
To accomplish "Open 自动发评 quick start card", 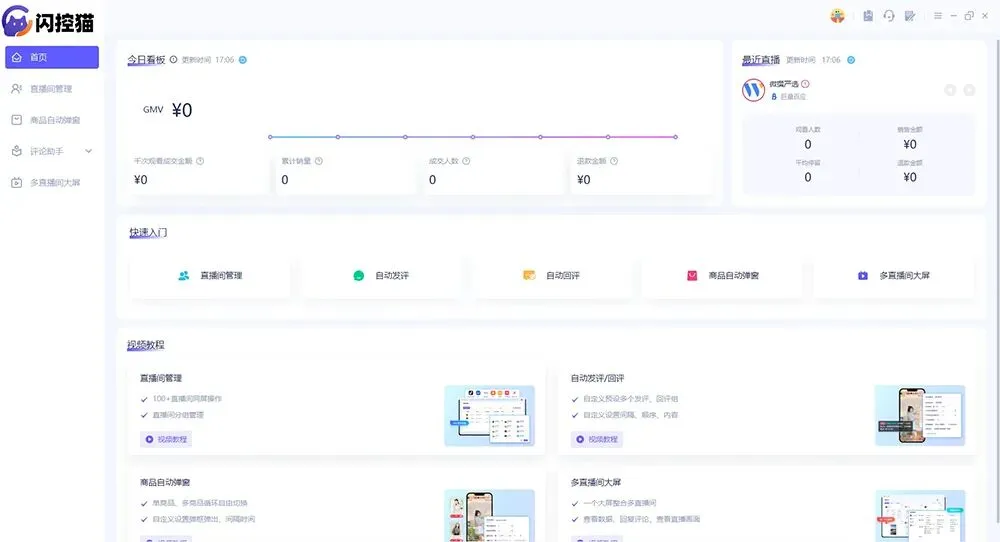I will click(381, 276).
